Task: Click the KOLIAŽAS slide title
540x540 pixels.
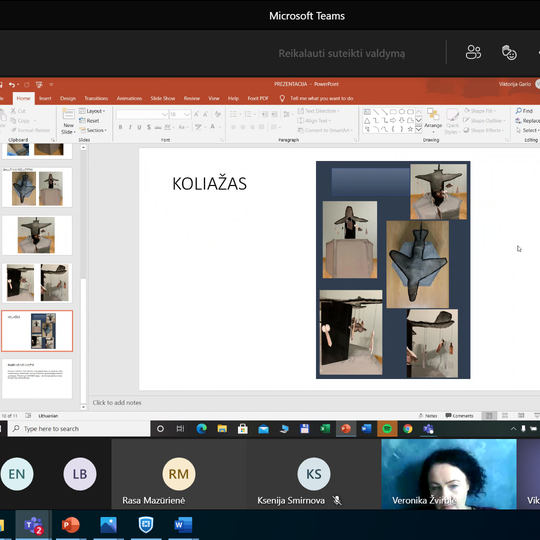Action: (x=209, y=184)
